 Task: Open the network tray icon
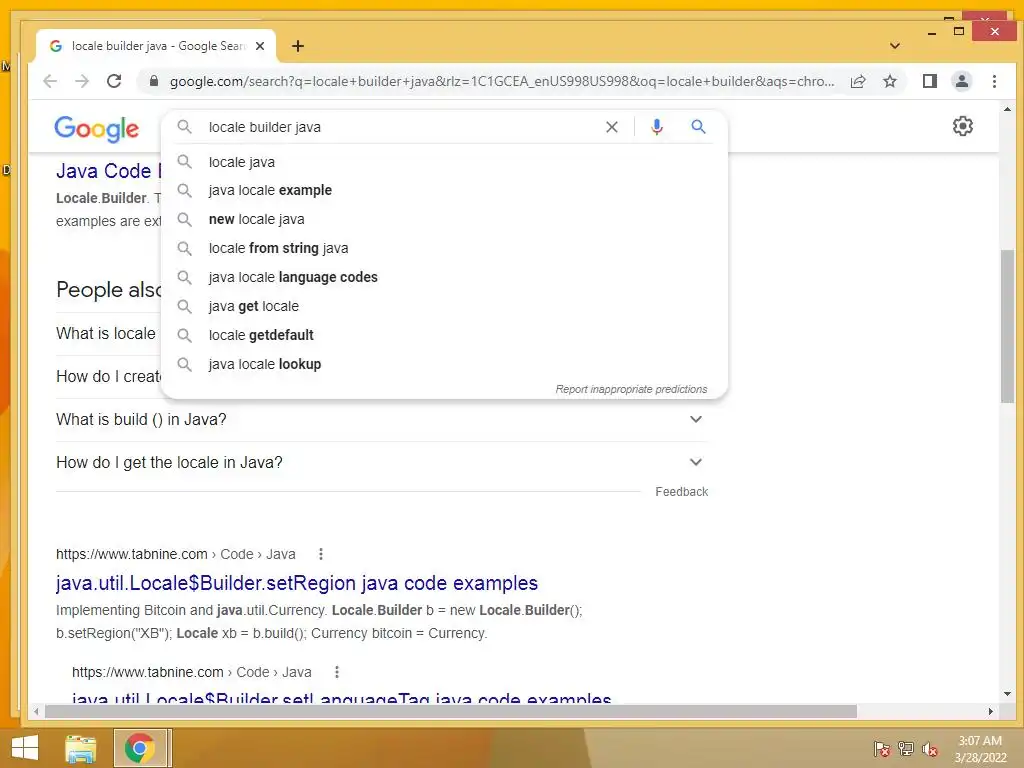coord(906,749)
